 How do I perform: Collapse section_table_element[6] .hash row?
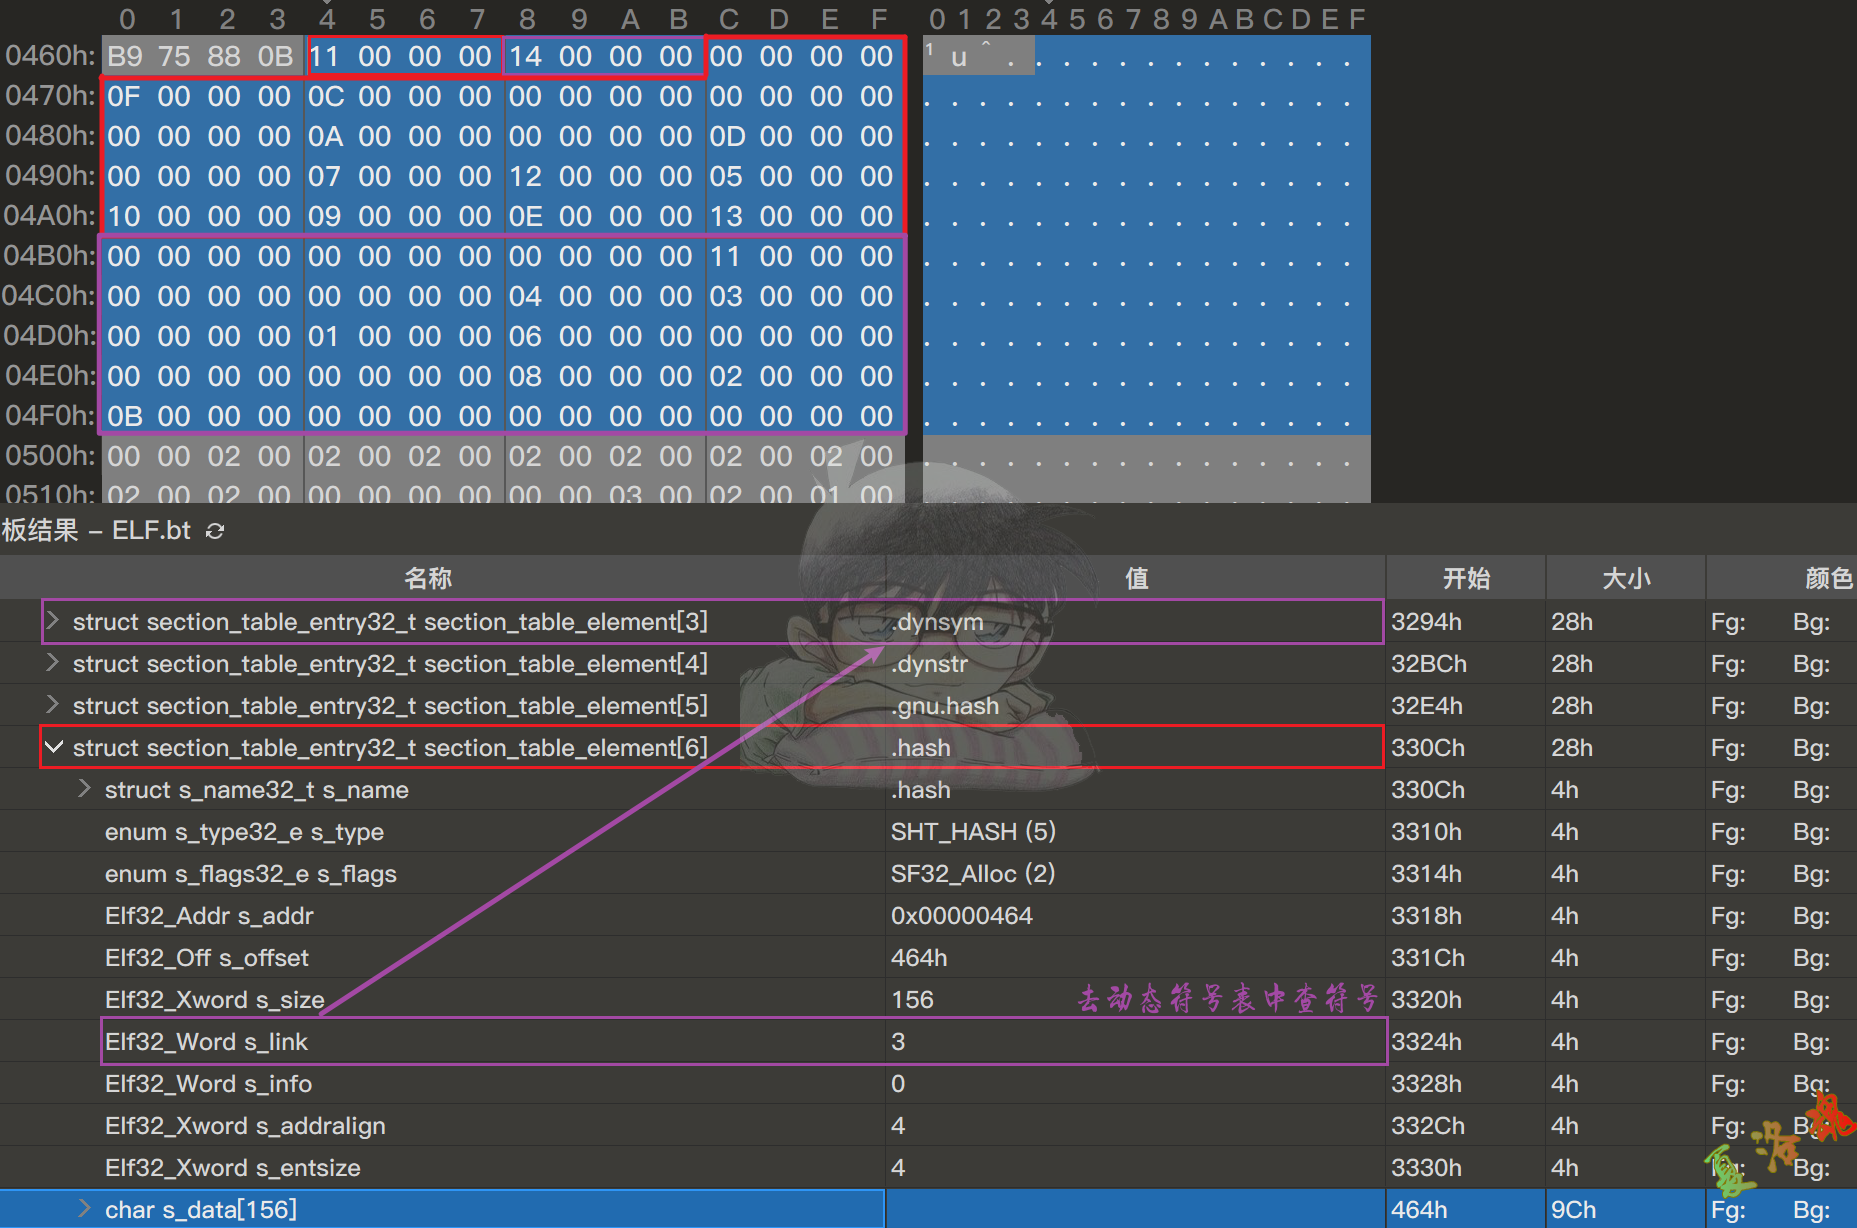coord(54,747)
